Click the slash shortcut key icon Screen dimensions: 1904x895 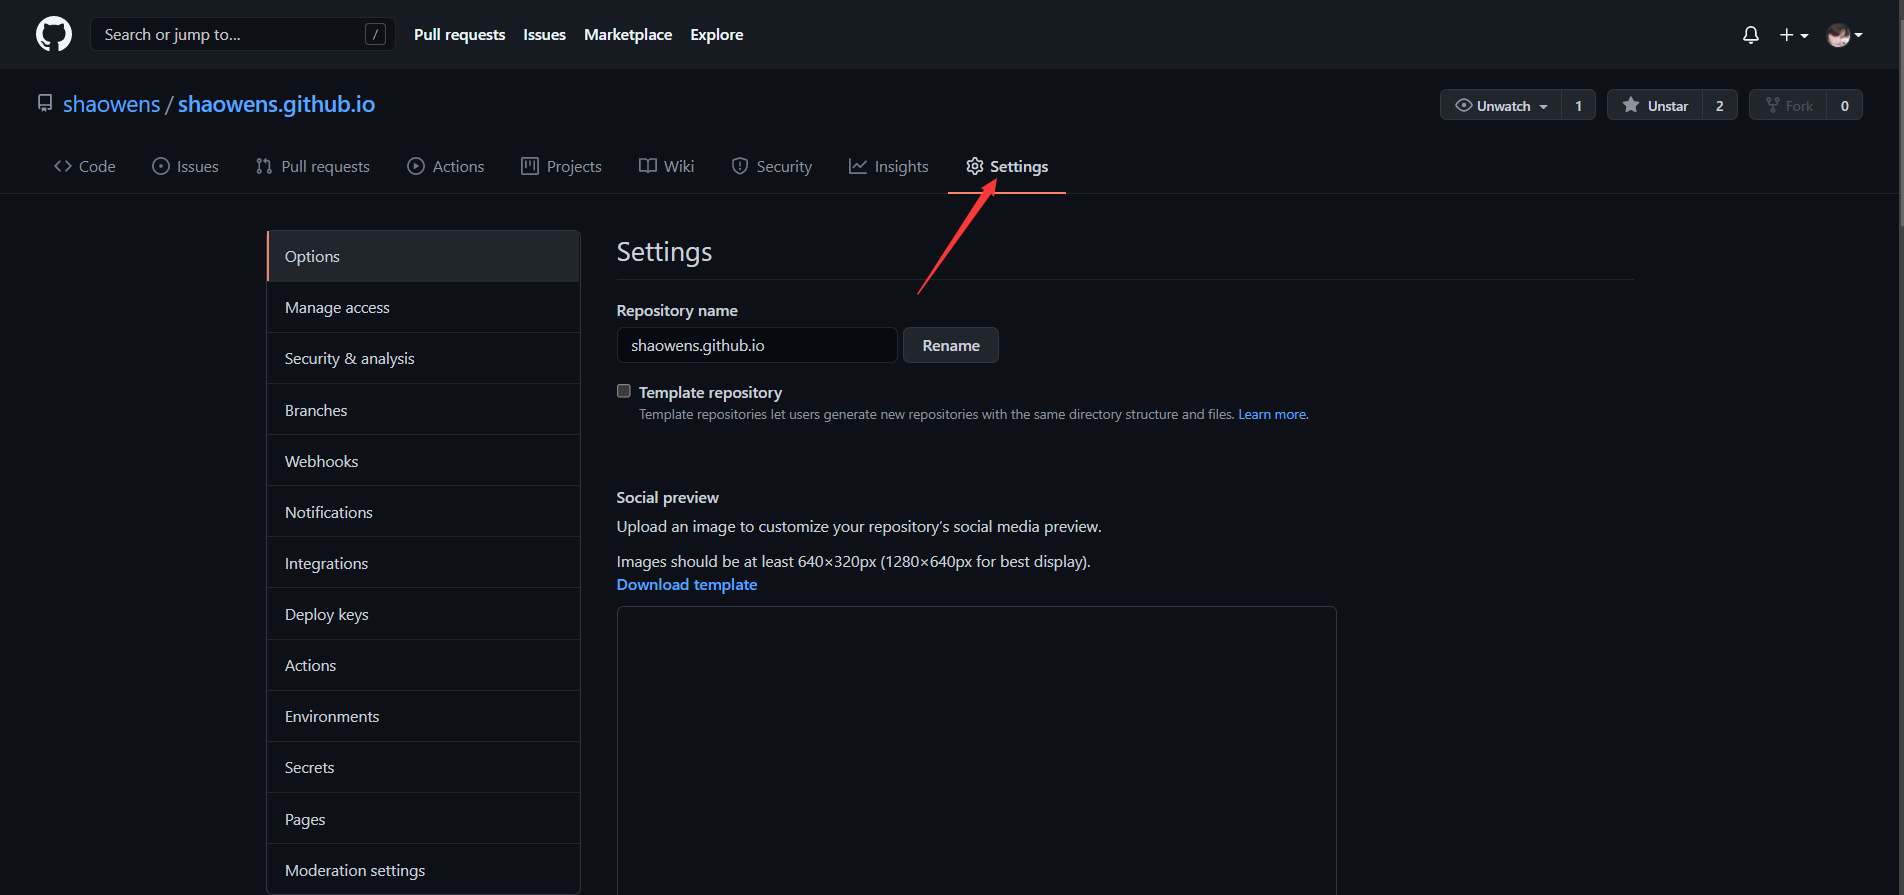375,34
